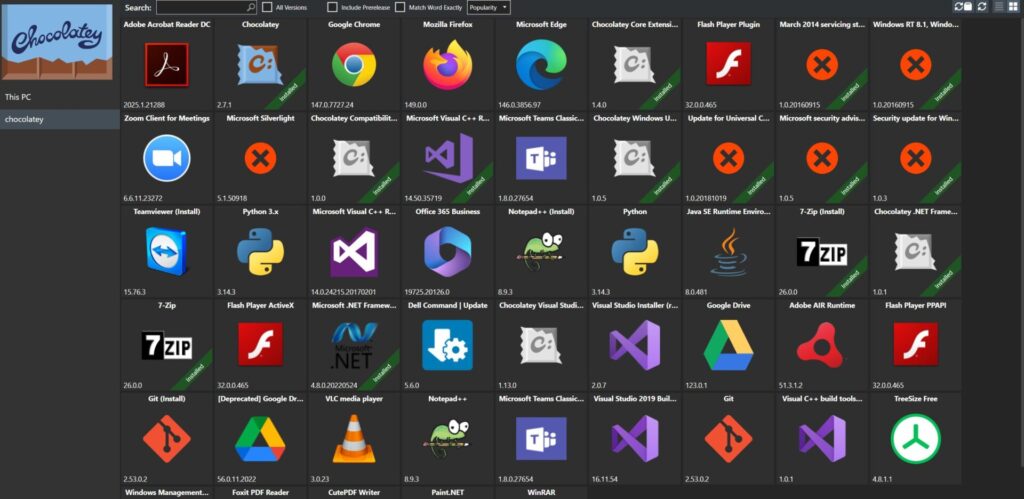
Task: Click version text 147.0.7727.24
Action: [x=332, y=105]
